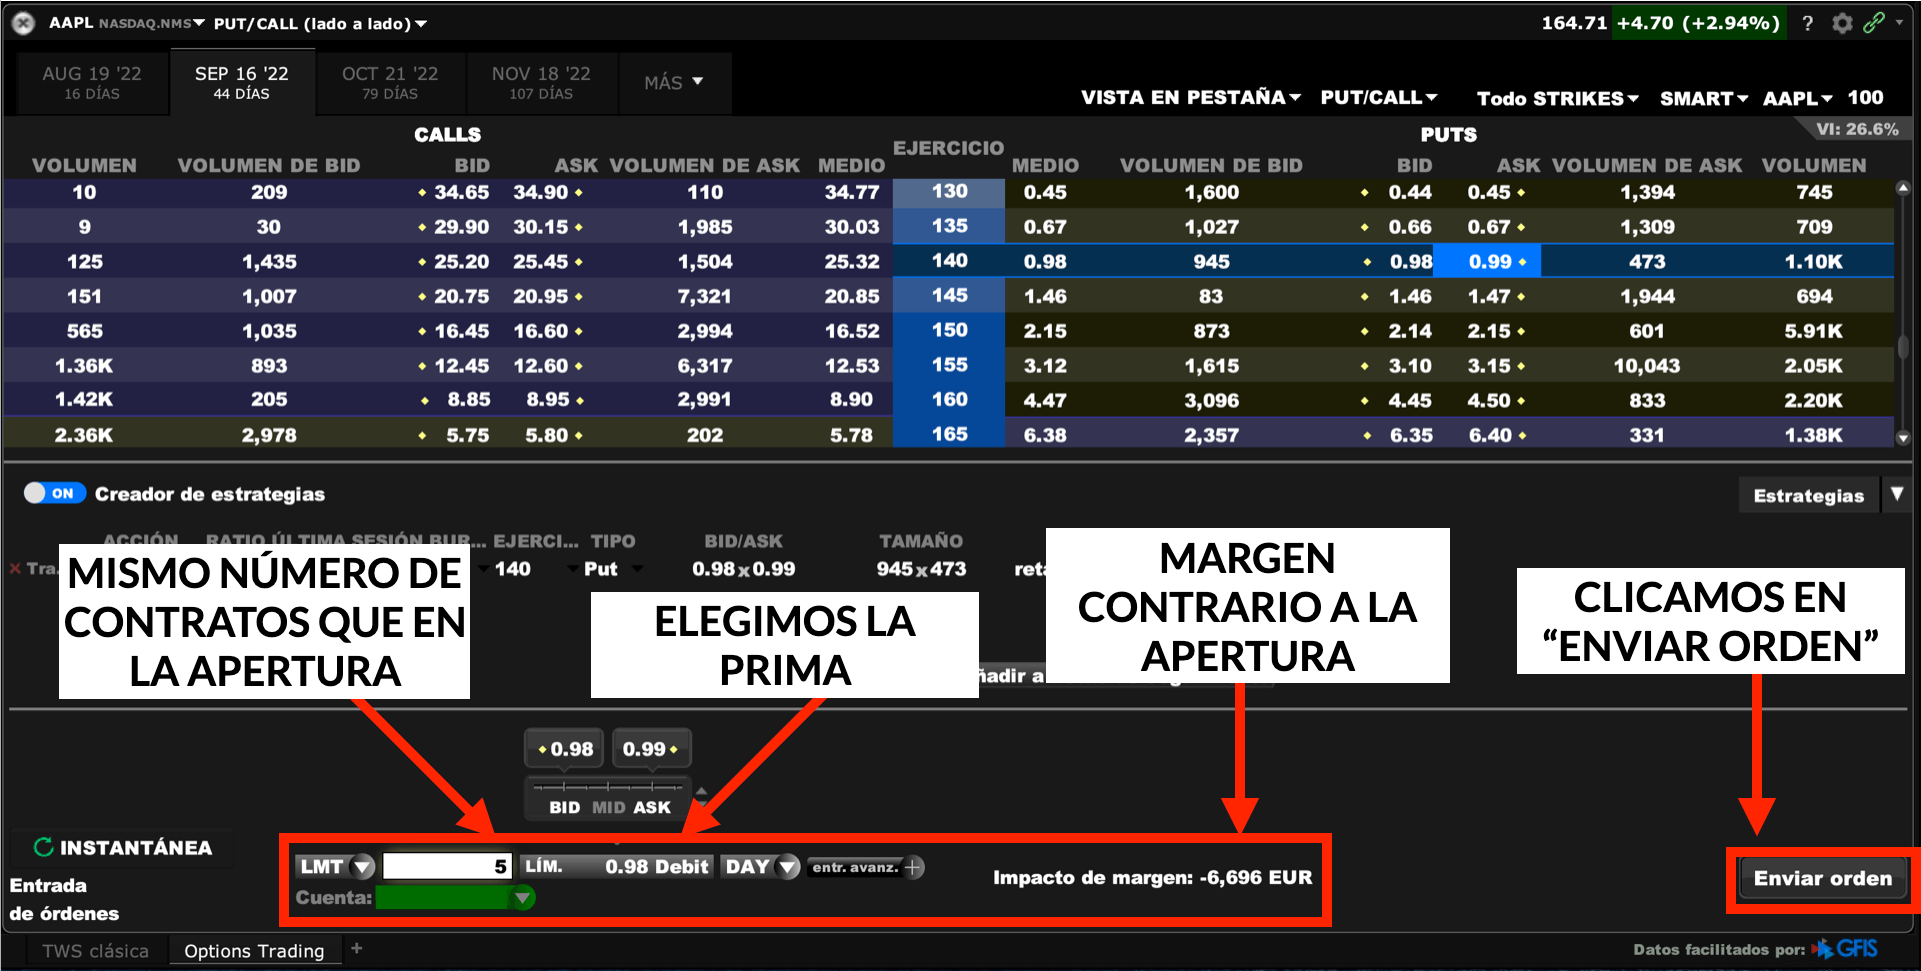
Task: Click quantity input field showing 5
Action: point(447,866)
